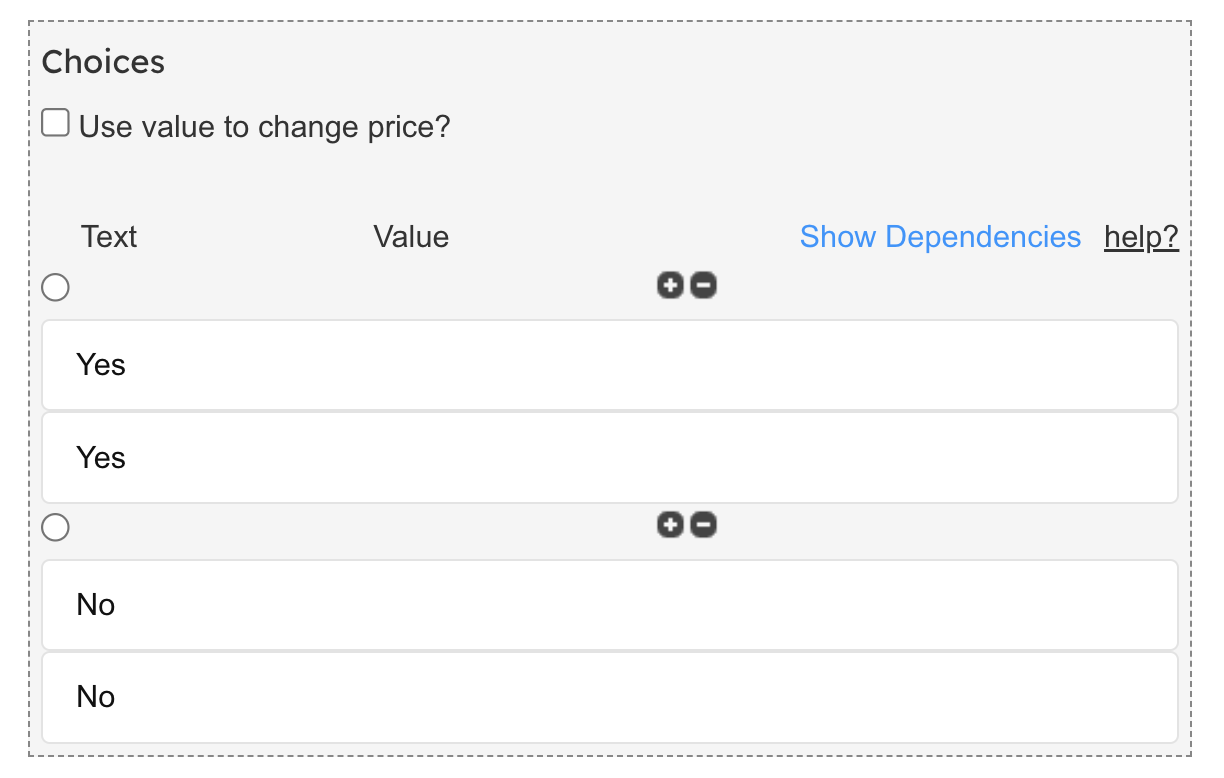Add a choice after the No option

coord(670,525)
